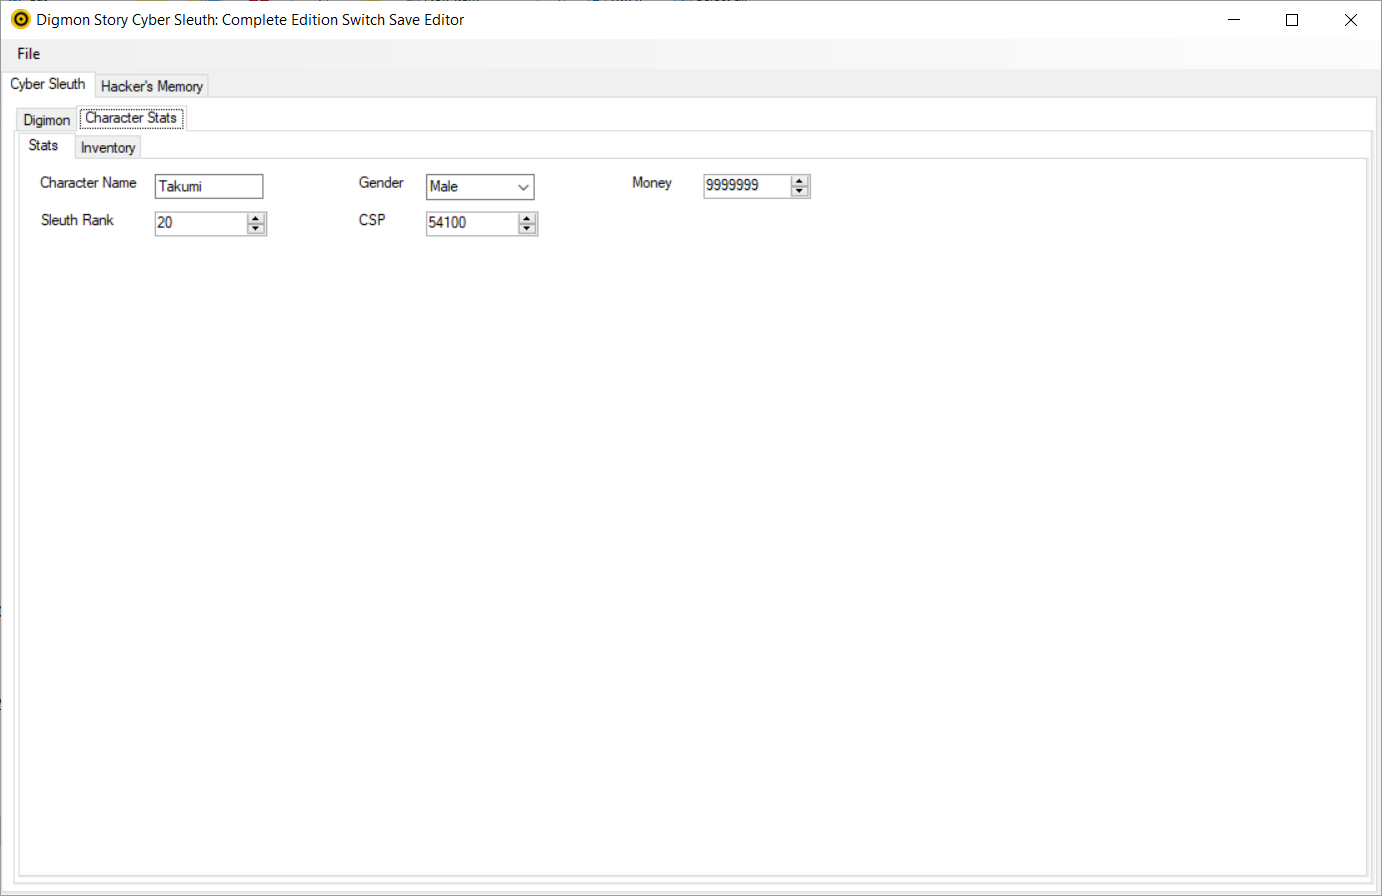The image size is (1382, 896).
Task: Decrease CSP with the down arrow
Action: pos(527,229)
